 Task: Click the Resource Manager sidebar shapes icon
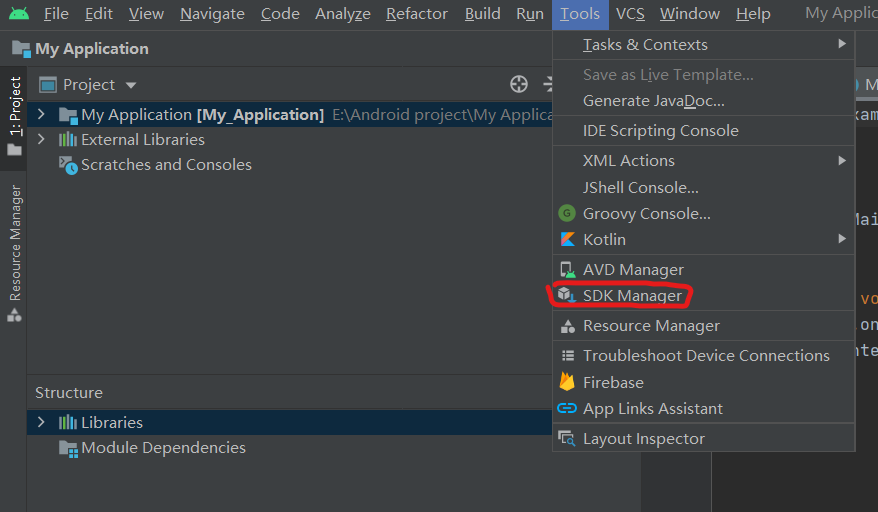pos(15,315)
